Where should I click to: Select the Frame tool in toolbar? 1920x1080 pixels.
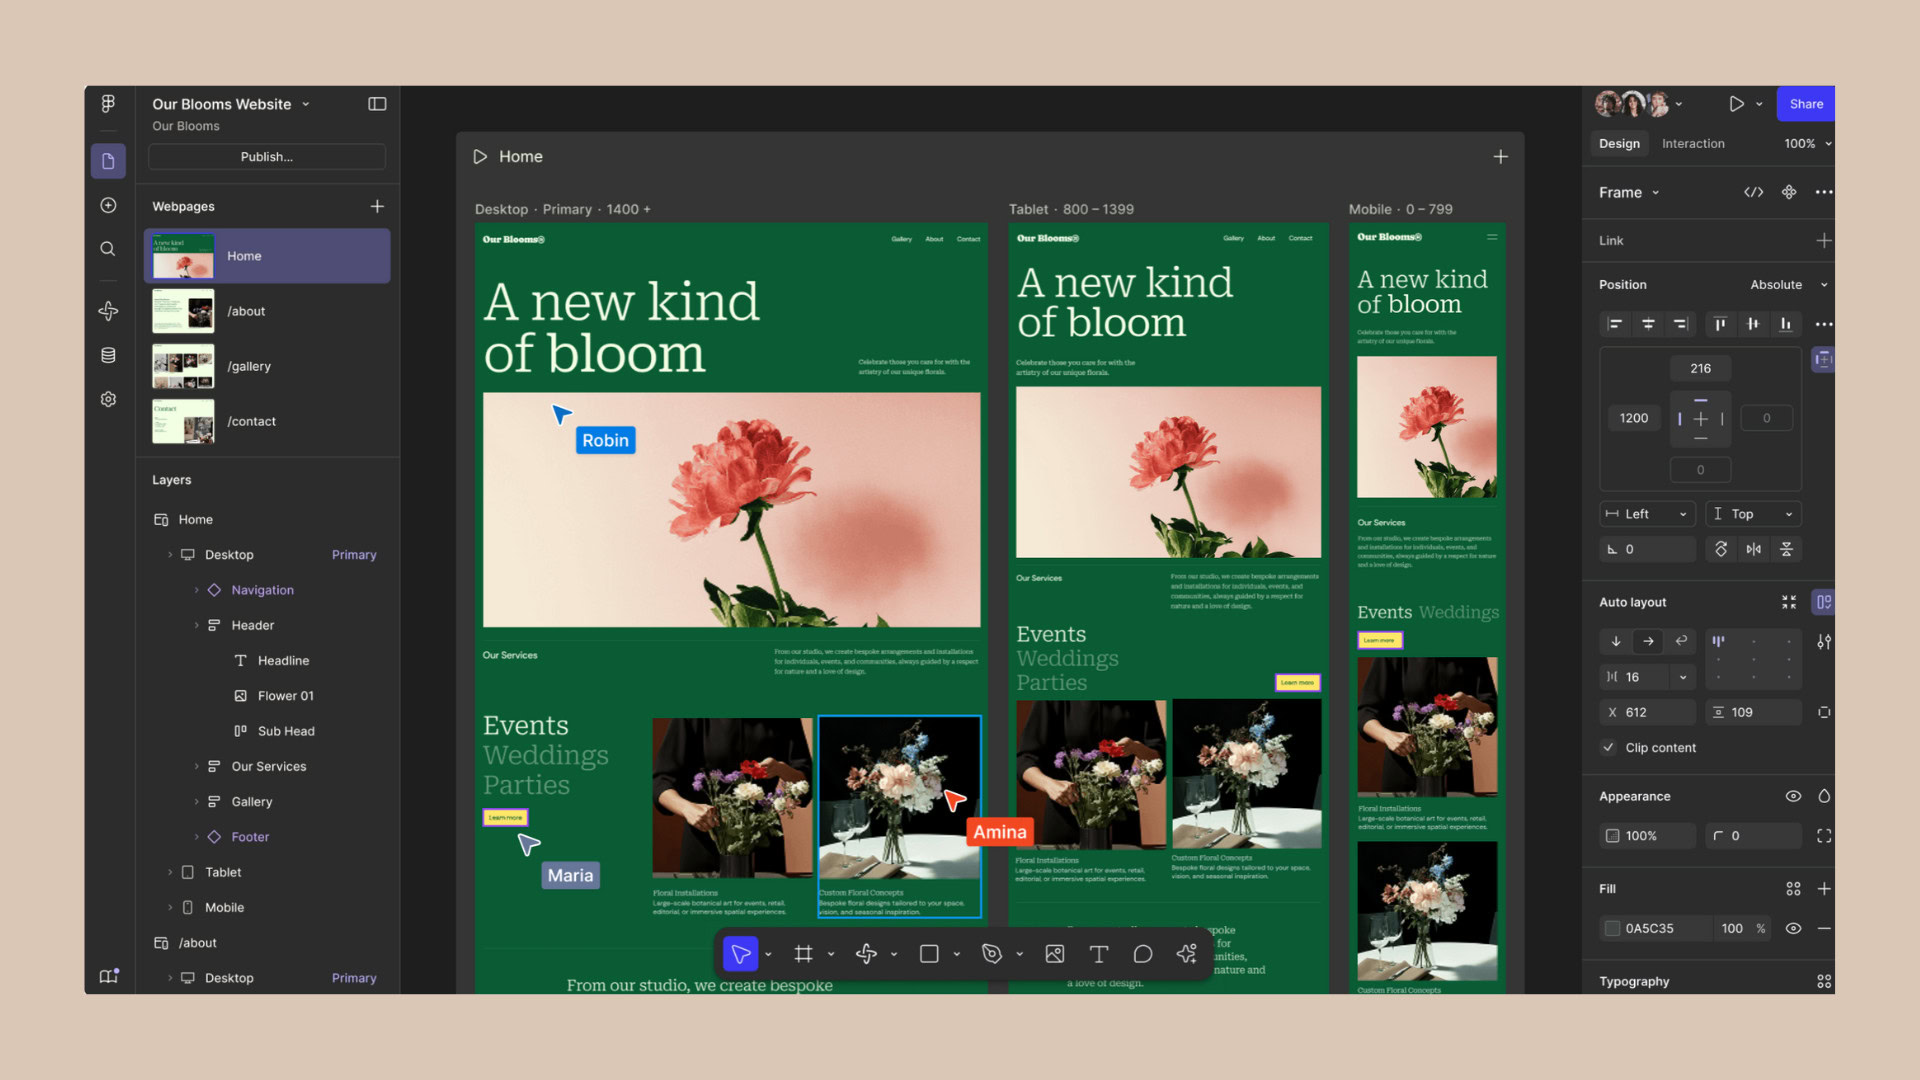[x=803, y=954]
